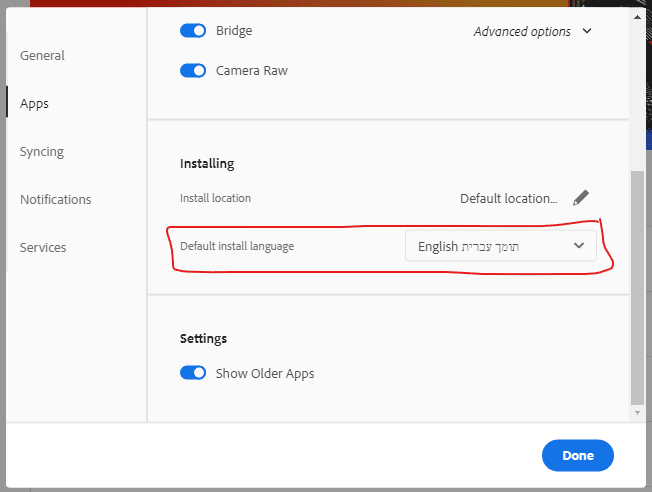Expand Advanced options chevron
This screenshot has width=652, height=492.
point(587,31)
